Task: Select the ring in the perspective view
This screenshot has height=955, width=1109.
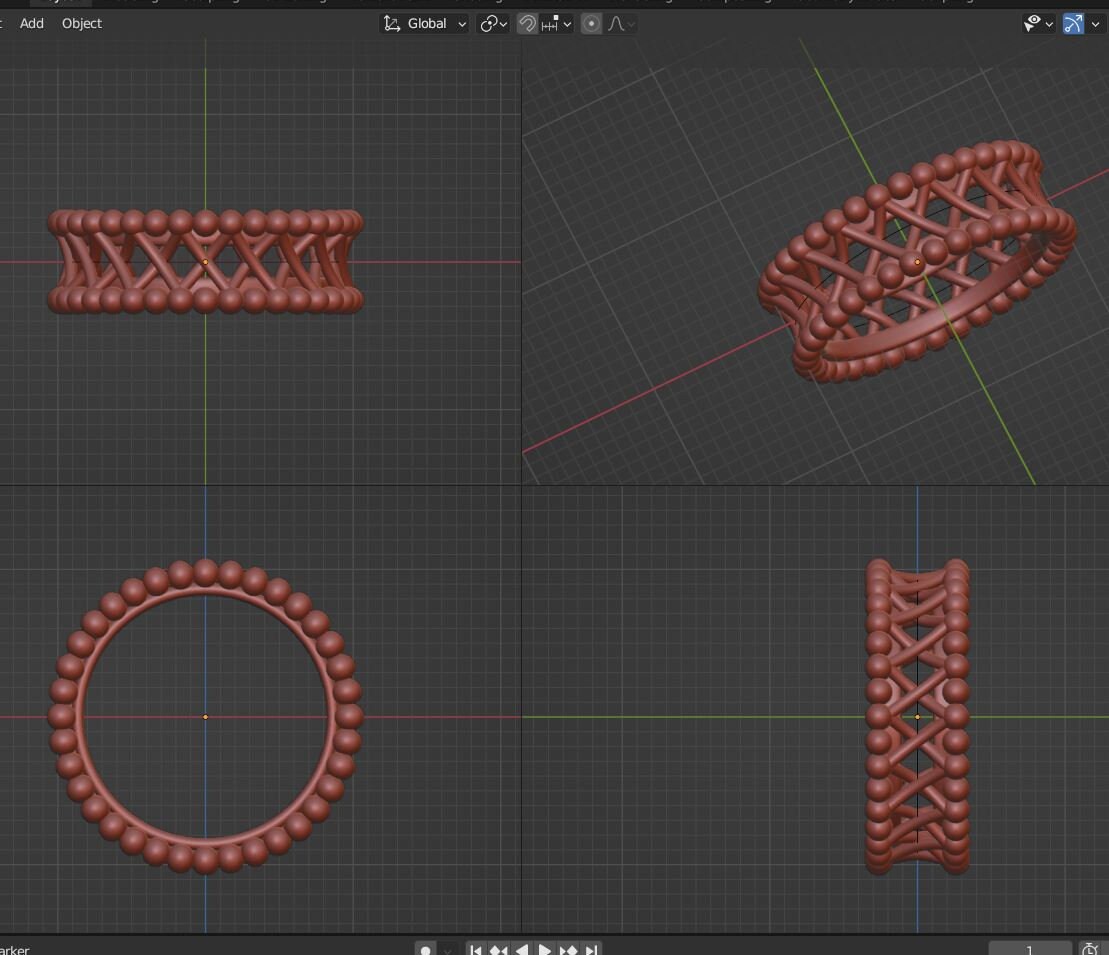Action: [x=917, y=262]
